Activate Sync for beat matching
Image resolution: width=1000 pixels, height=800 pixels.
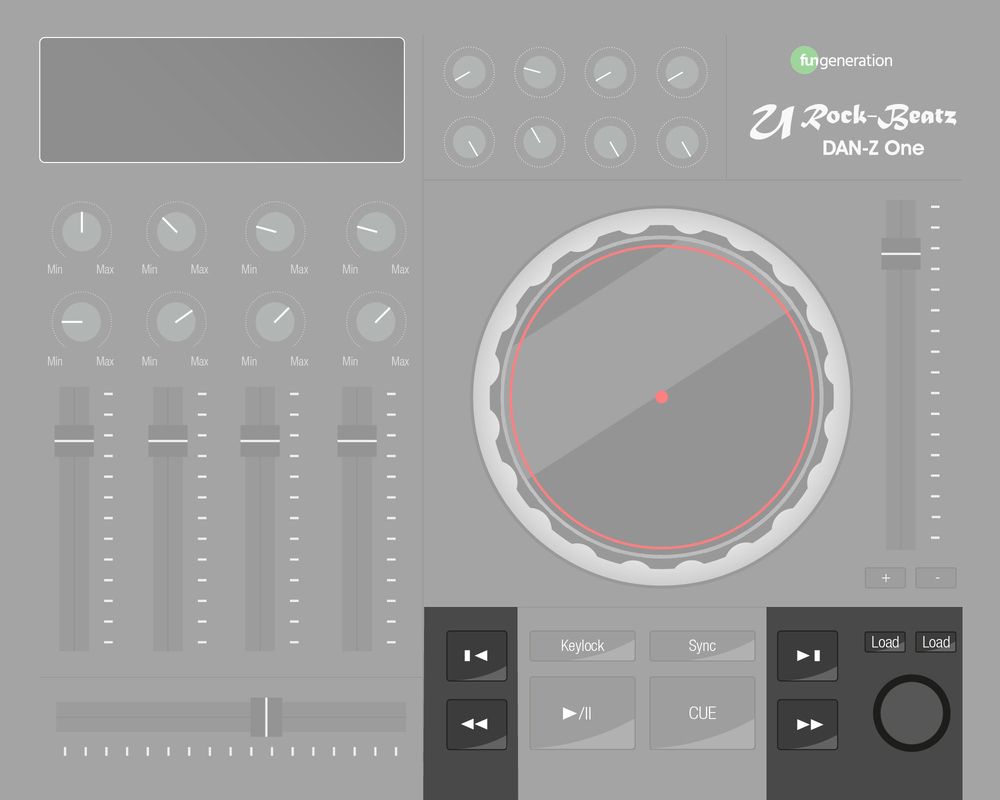[x=702, y=646]
